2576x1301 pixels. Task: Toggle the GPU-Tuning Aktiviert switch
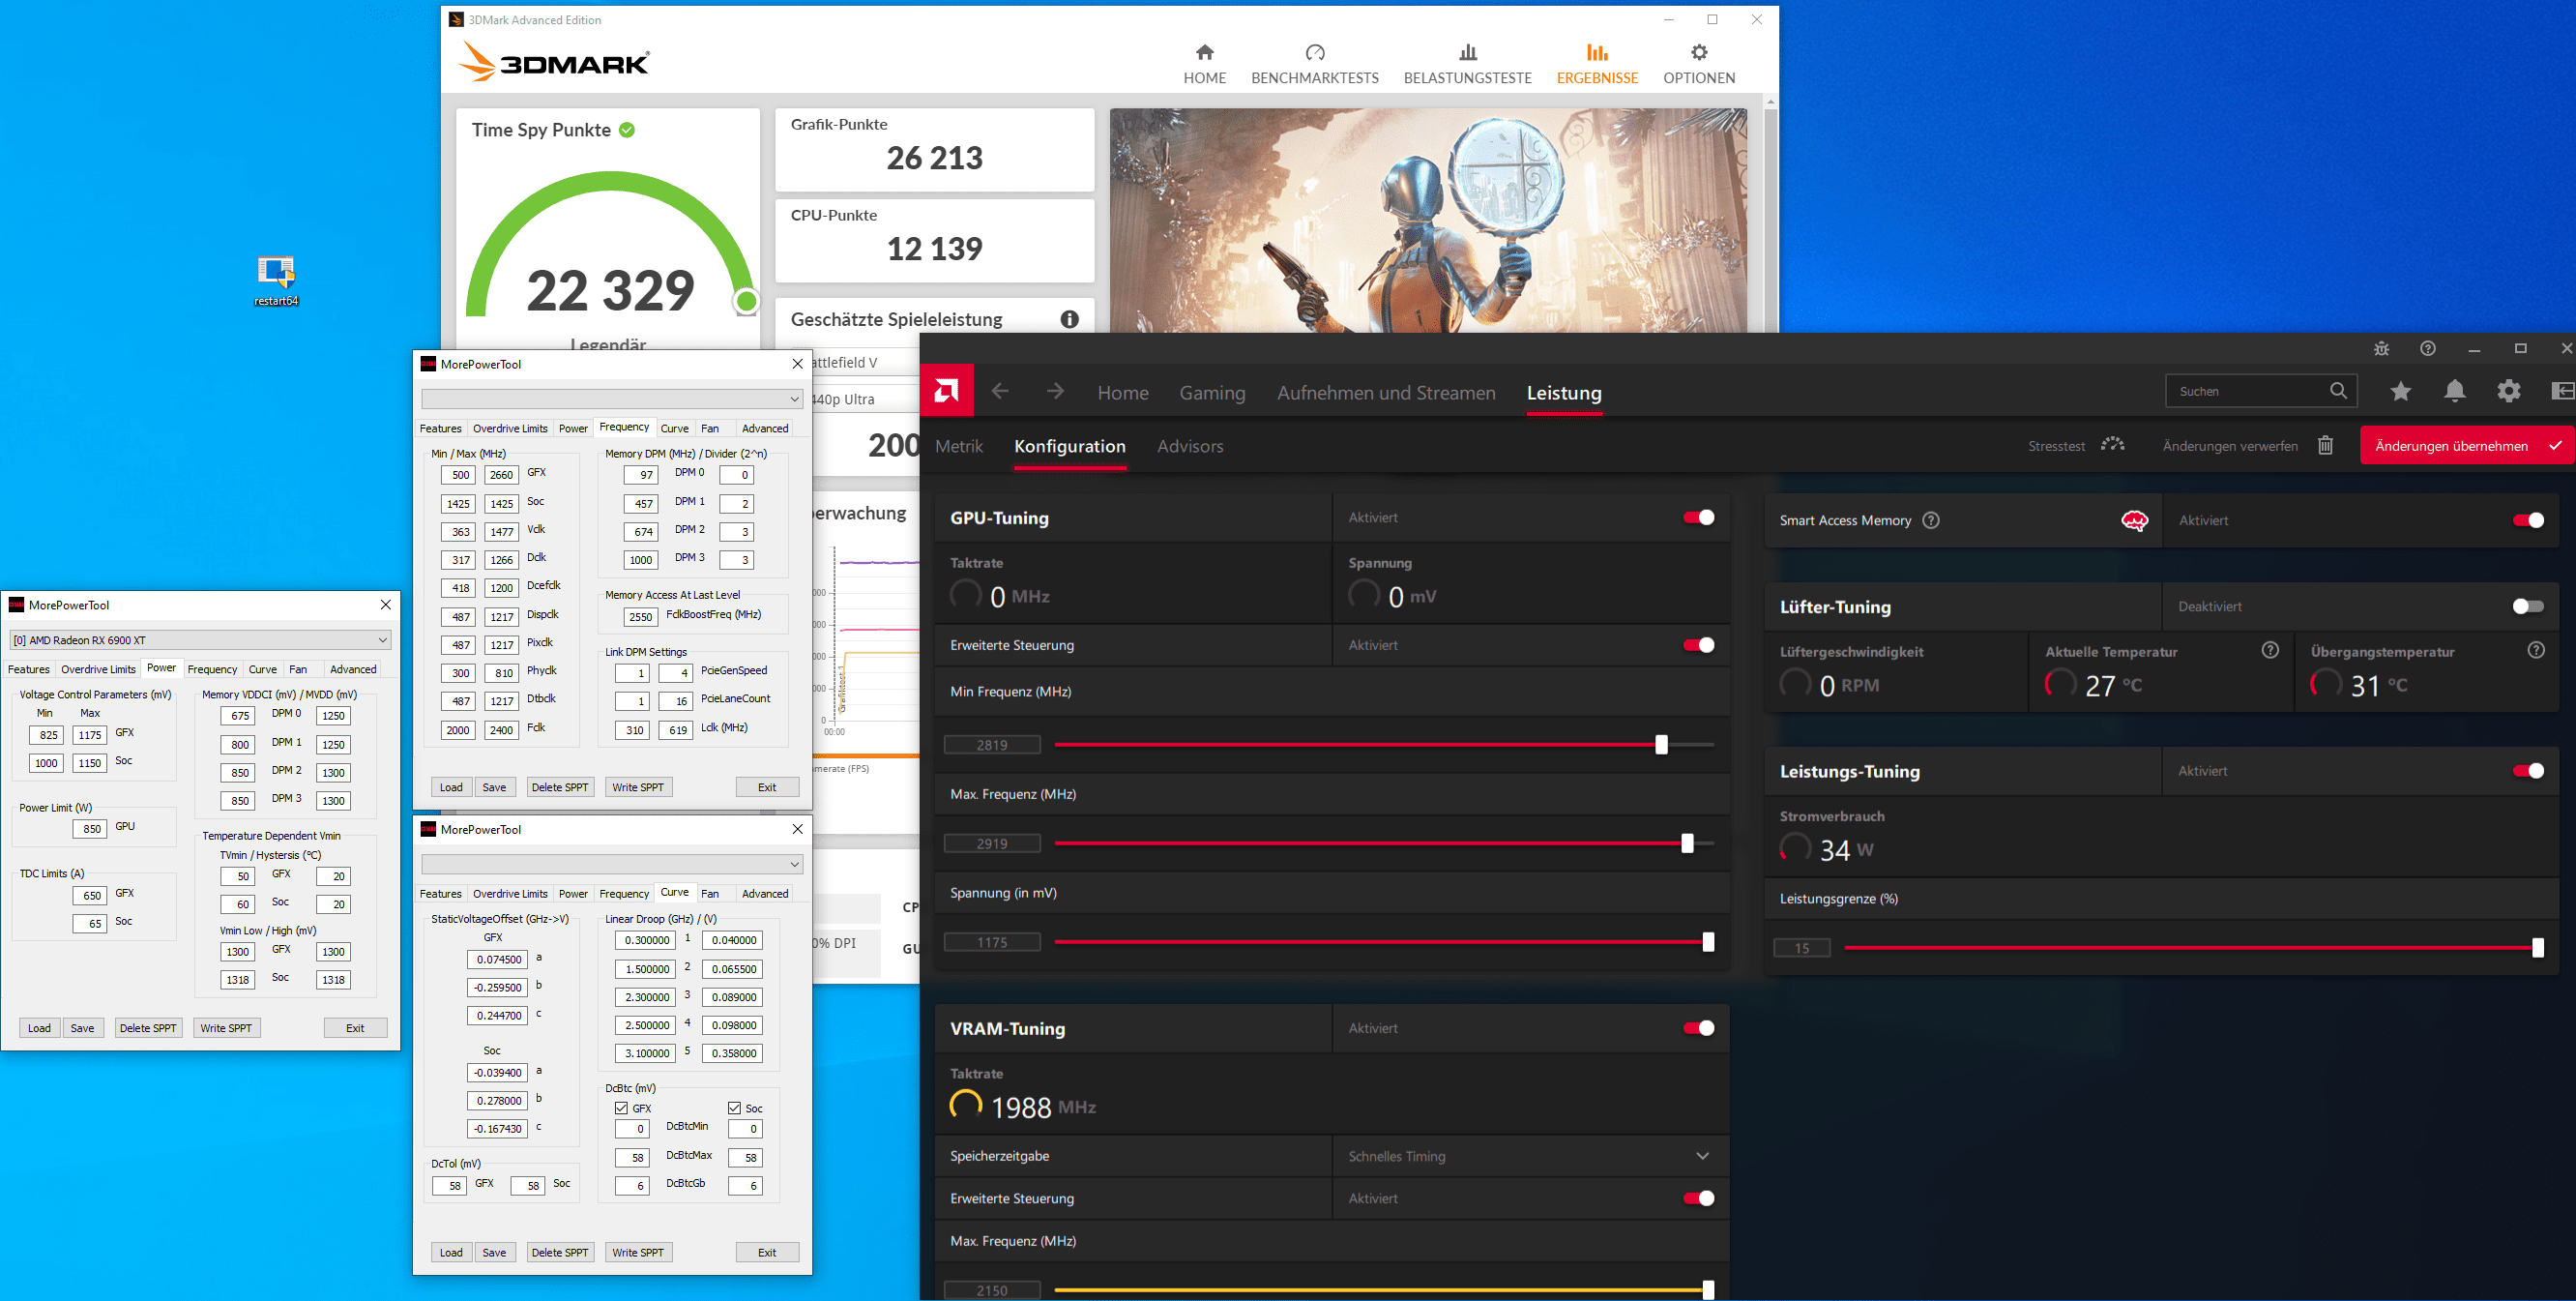pyautogui.click(x=1698, y=517)
